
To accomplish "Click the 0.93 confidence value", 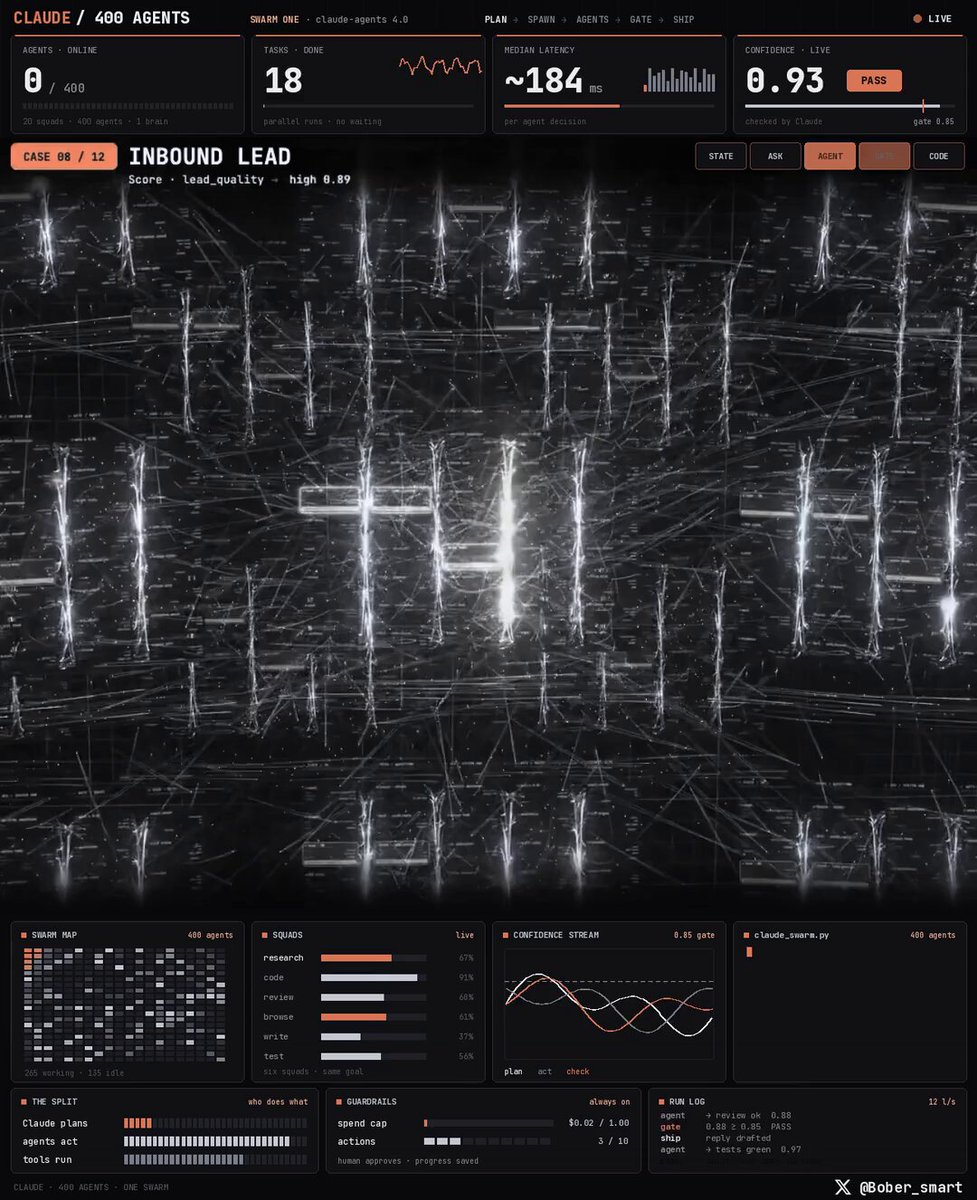I will 785,81.
